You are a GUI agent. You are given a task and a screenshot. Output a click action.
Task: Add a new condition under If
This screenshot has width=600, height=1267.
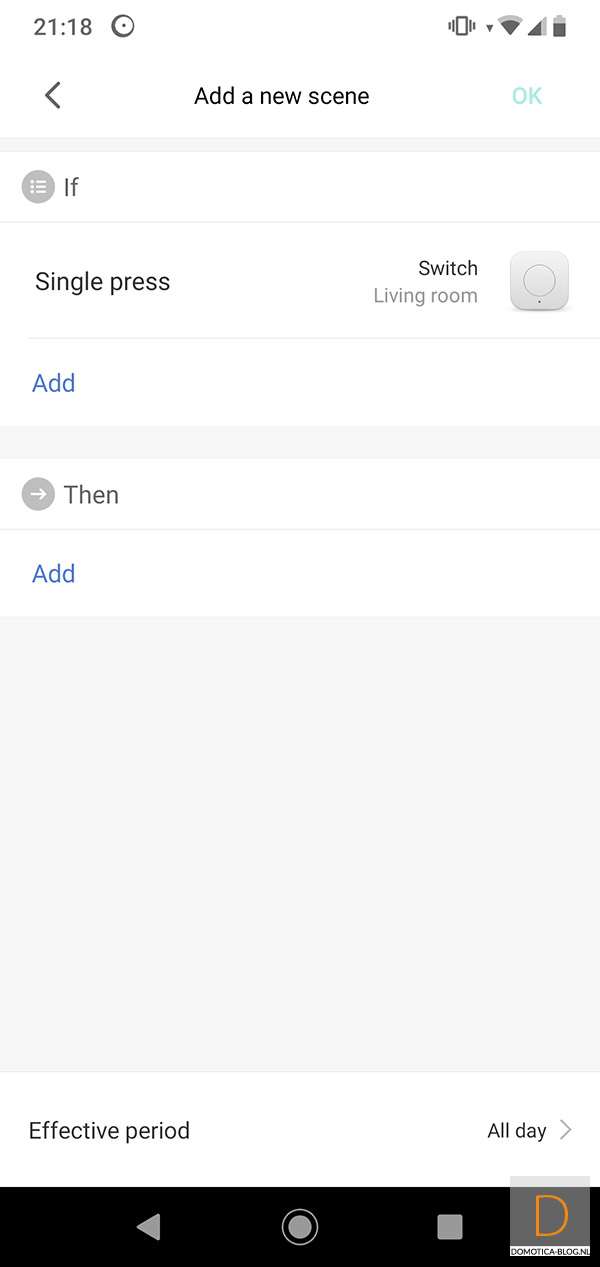click(x=54, y=383)
